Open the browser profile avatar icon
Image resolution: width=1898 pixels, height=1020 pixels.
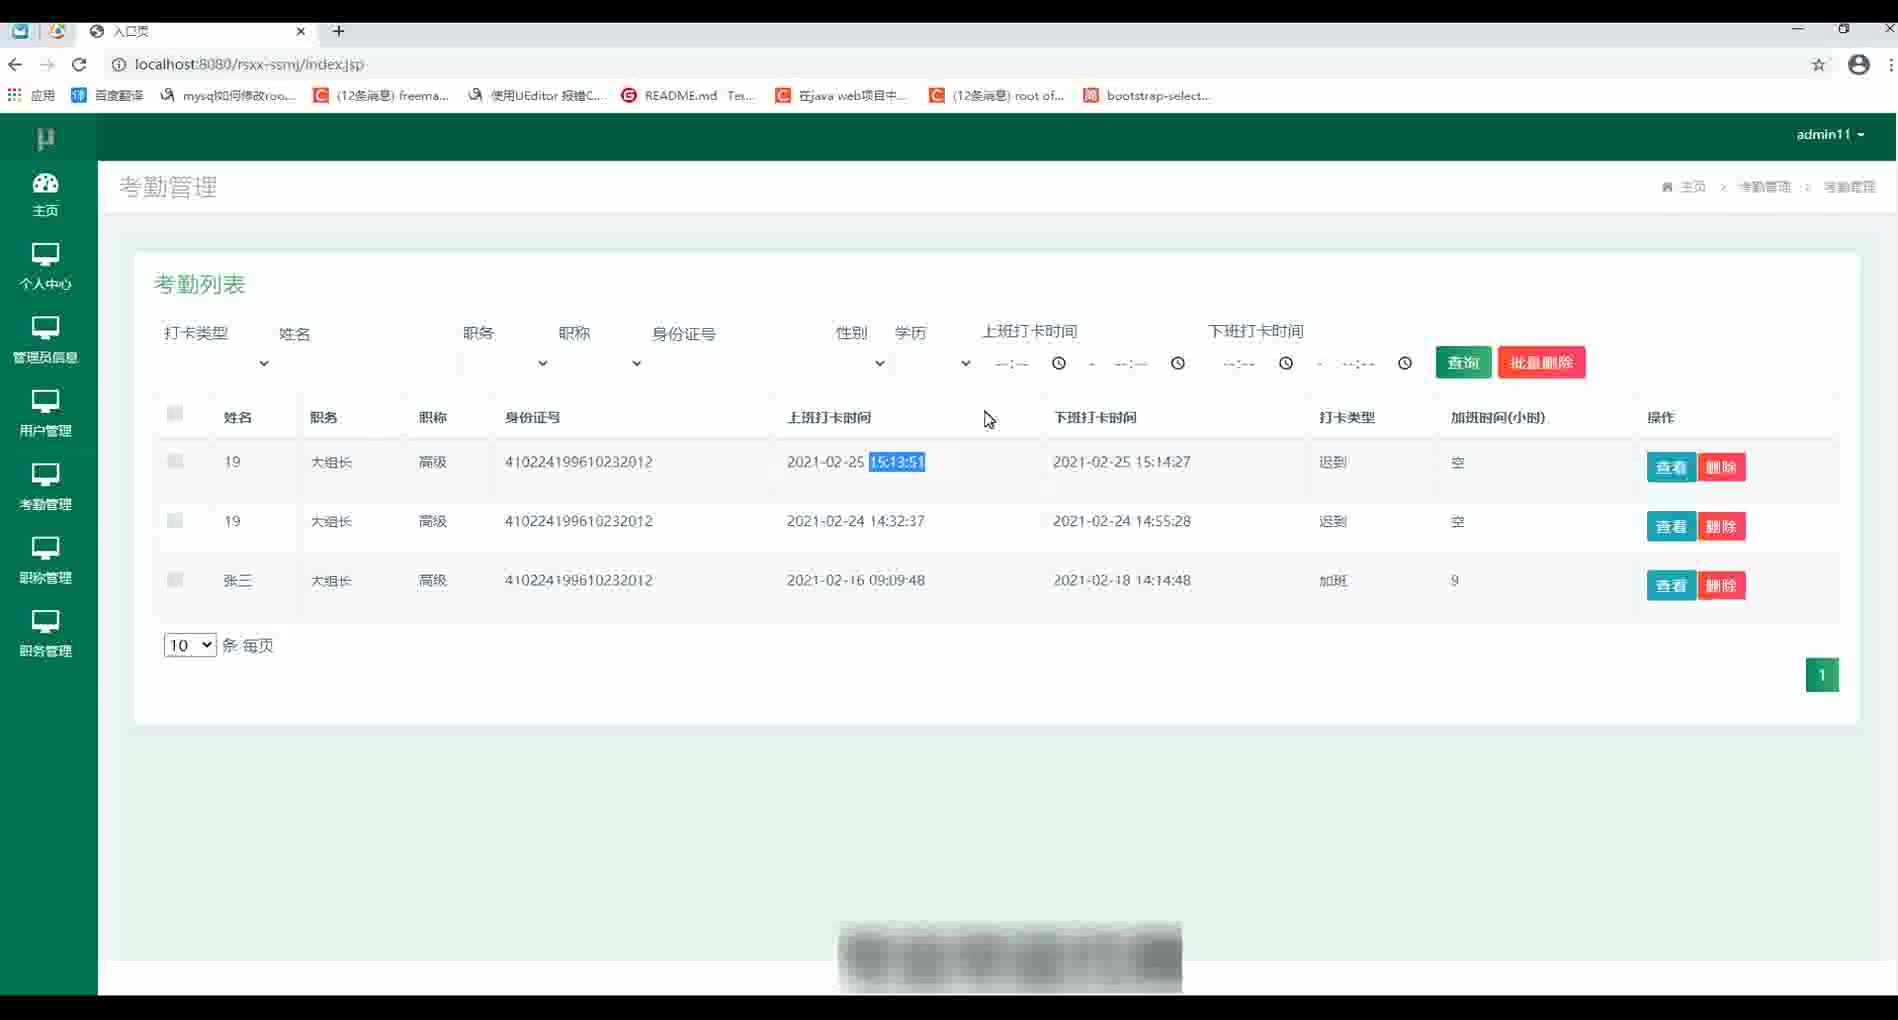[1858, 64]
